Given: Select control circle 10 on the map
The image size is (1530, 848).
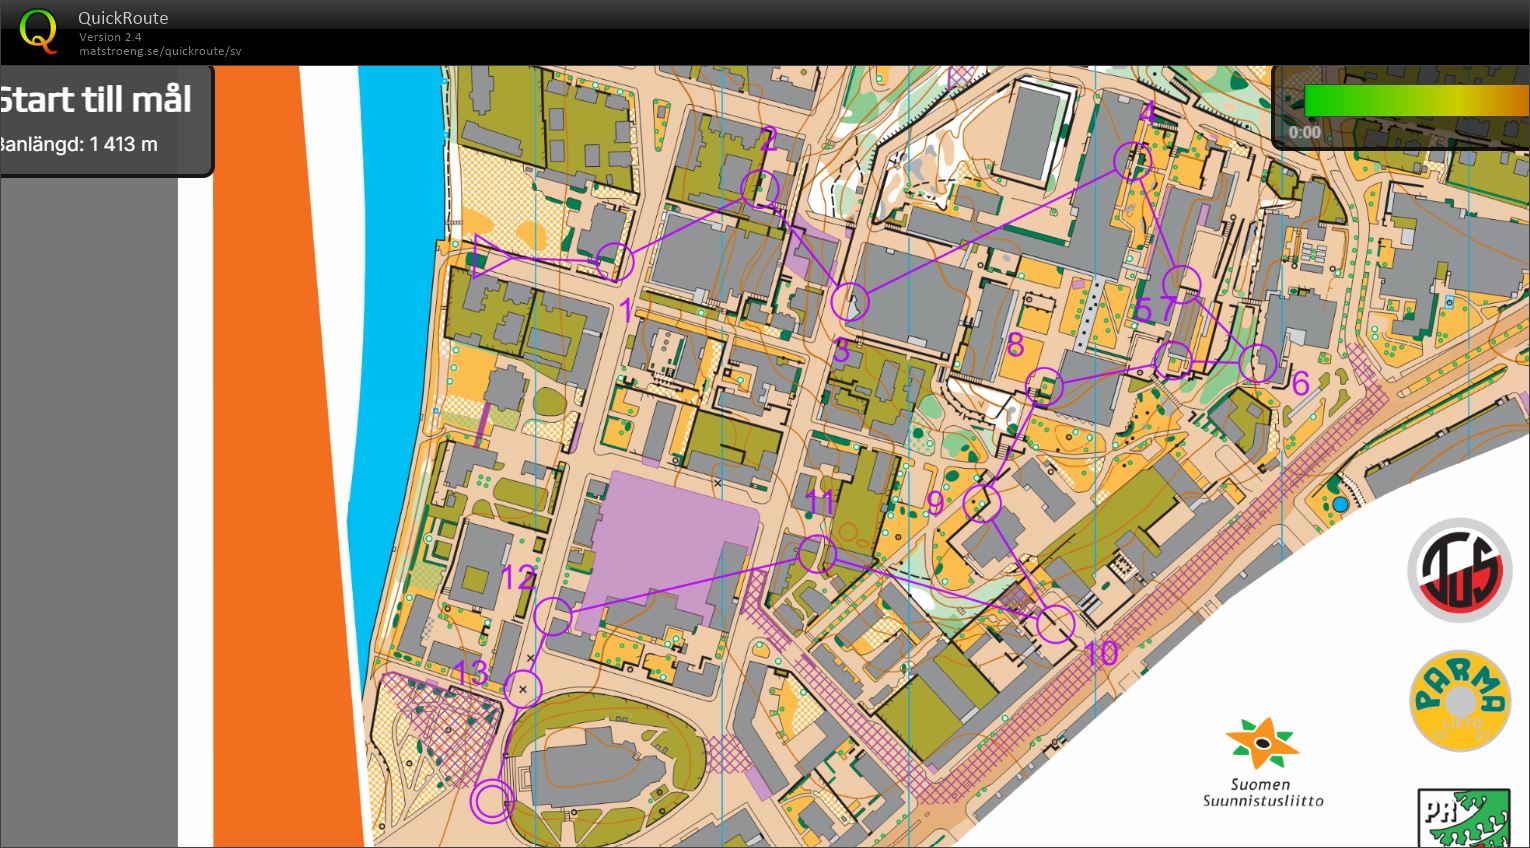Looking at the screenshot, I should (x=1055, y=624).
